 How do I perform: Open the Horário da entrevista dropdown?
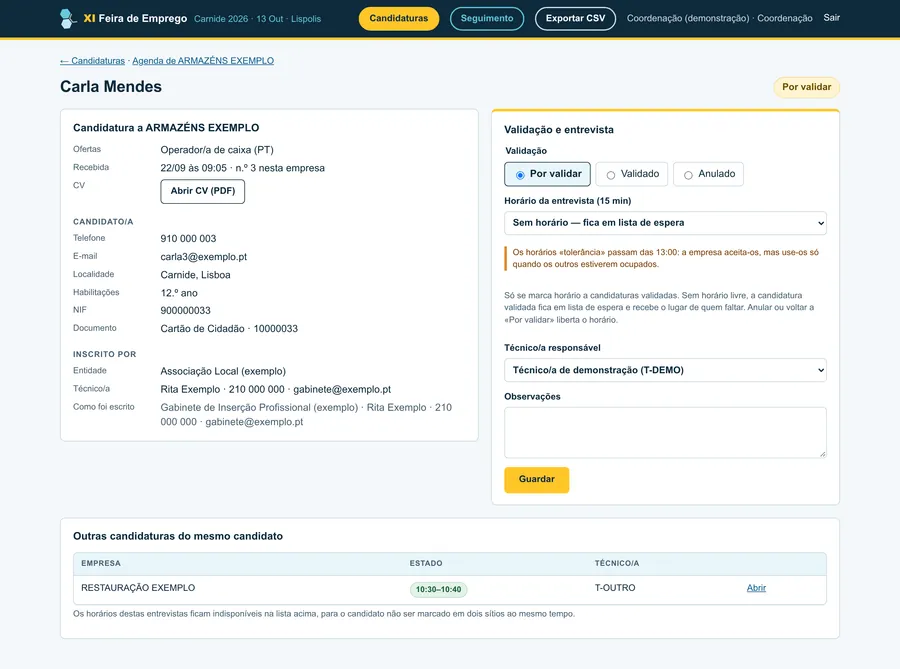pos(665,223)
